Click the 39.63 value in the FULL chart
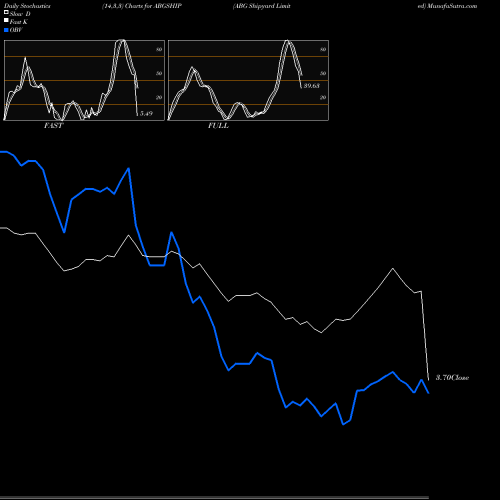The width and height of the screenshot is (500, 500). 312,86
